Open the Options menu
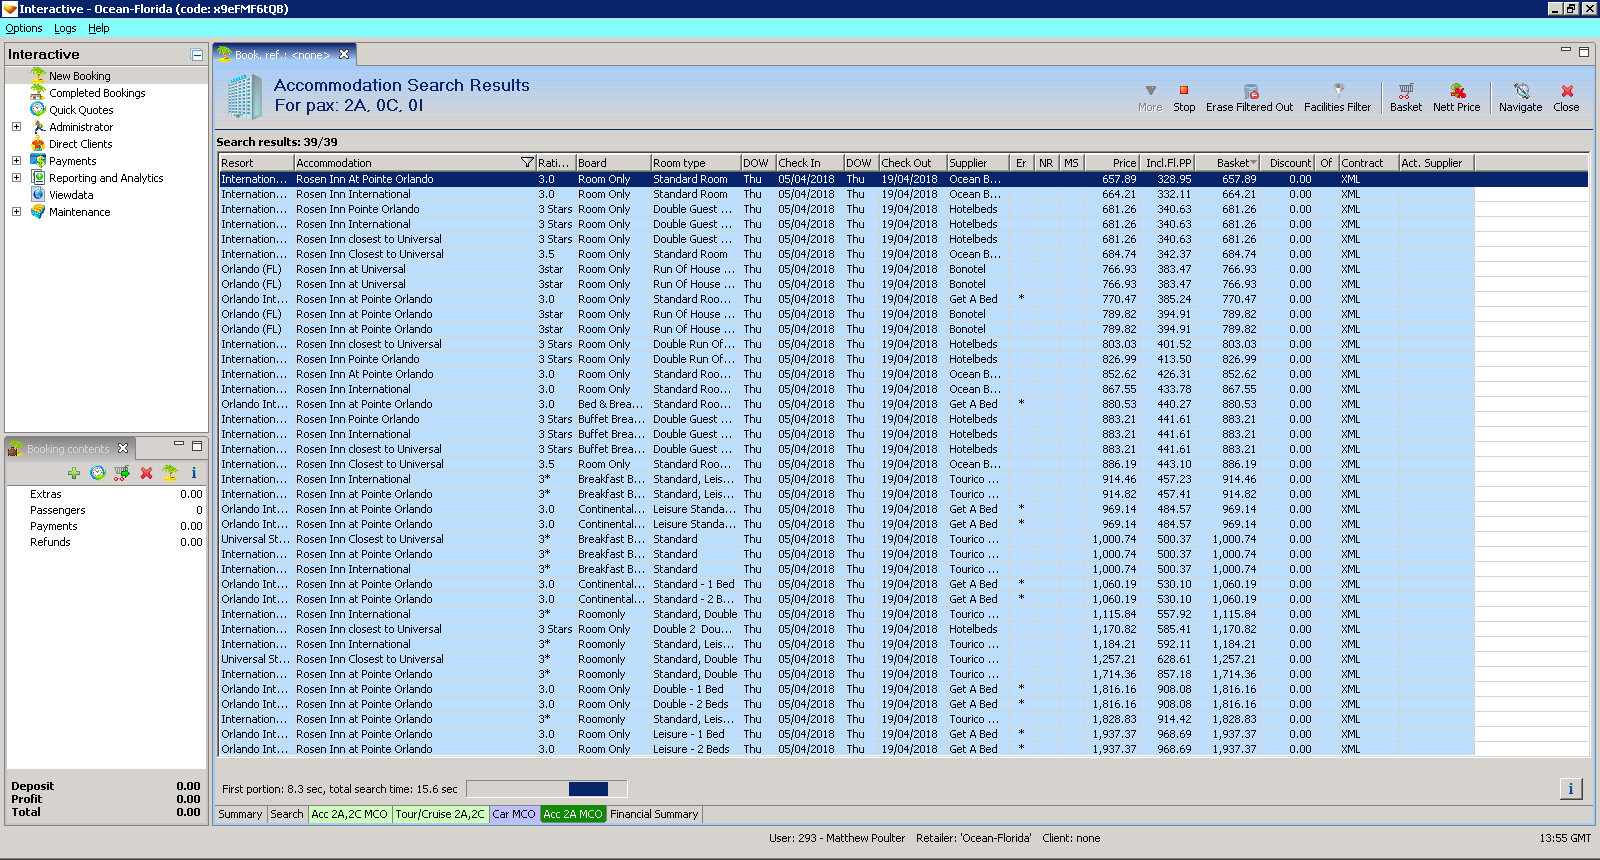 [x=24, y=28]
